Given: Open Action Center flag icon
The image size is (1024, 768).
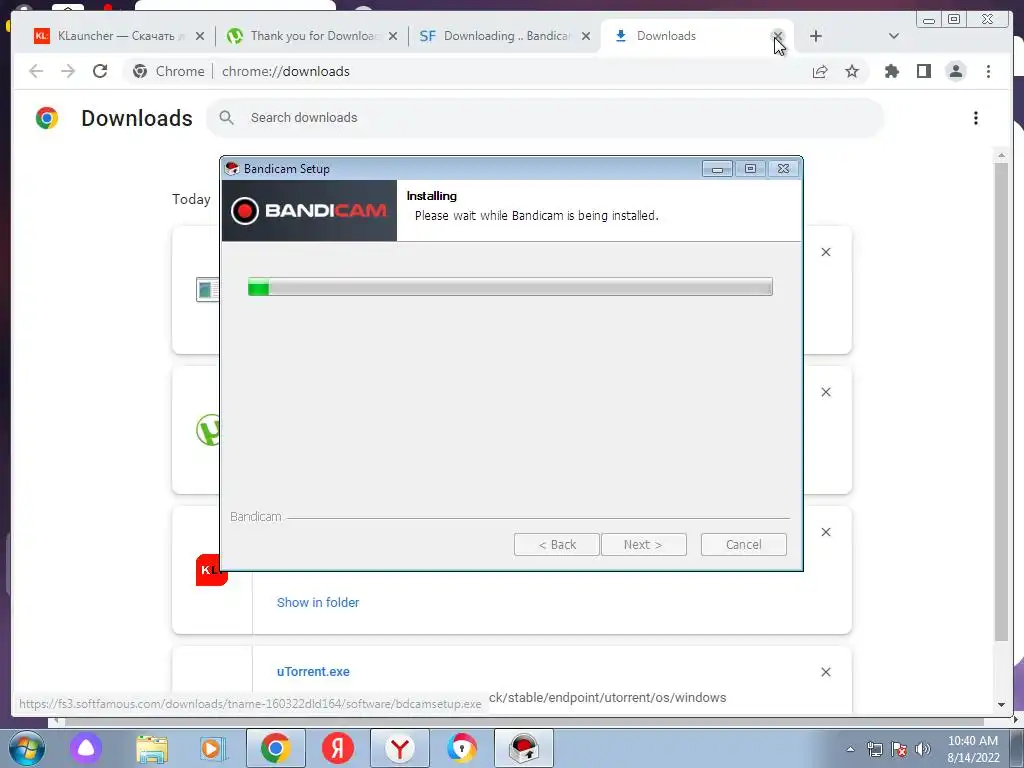Looking at the screenshot, I should [x=899, y=749].
